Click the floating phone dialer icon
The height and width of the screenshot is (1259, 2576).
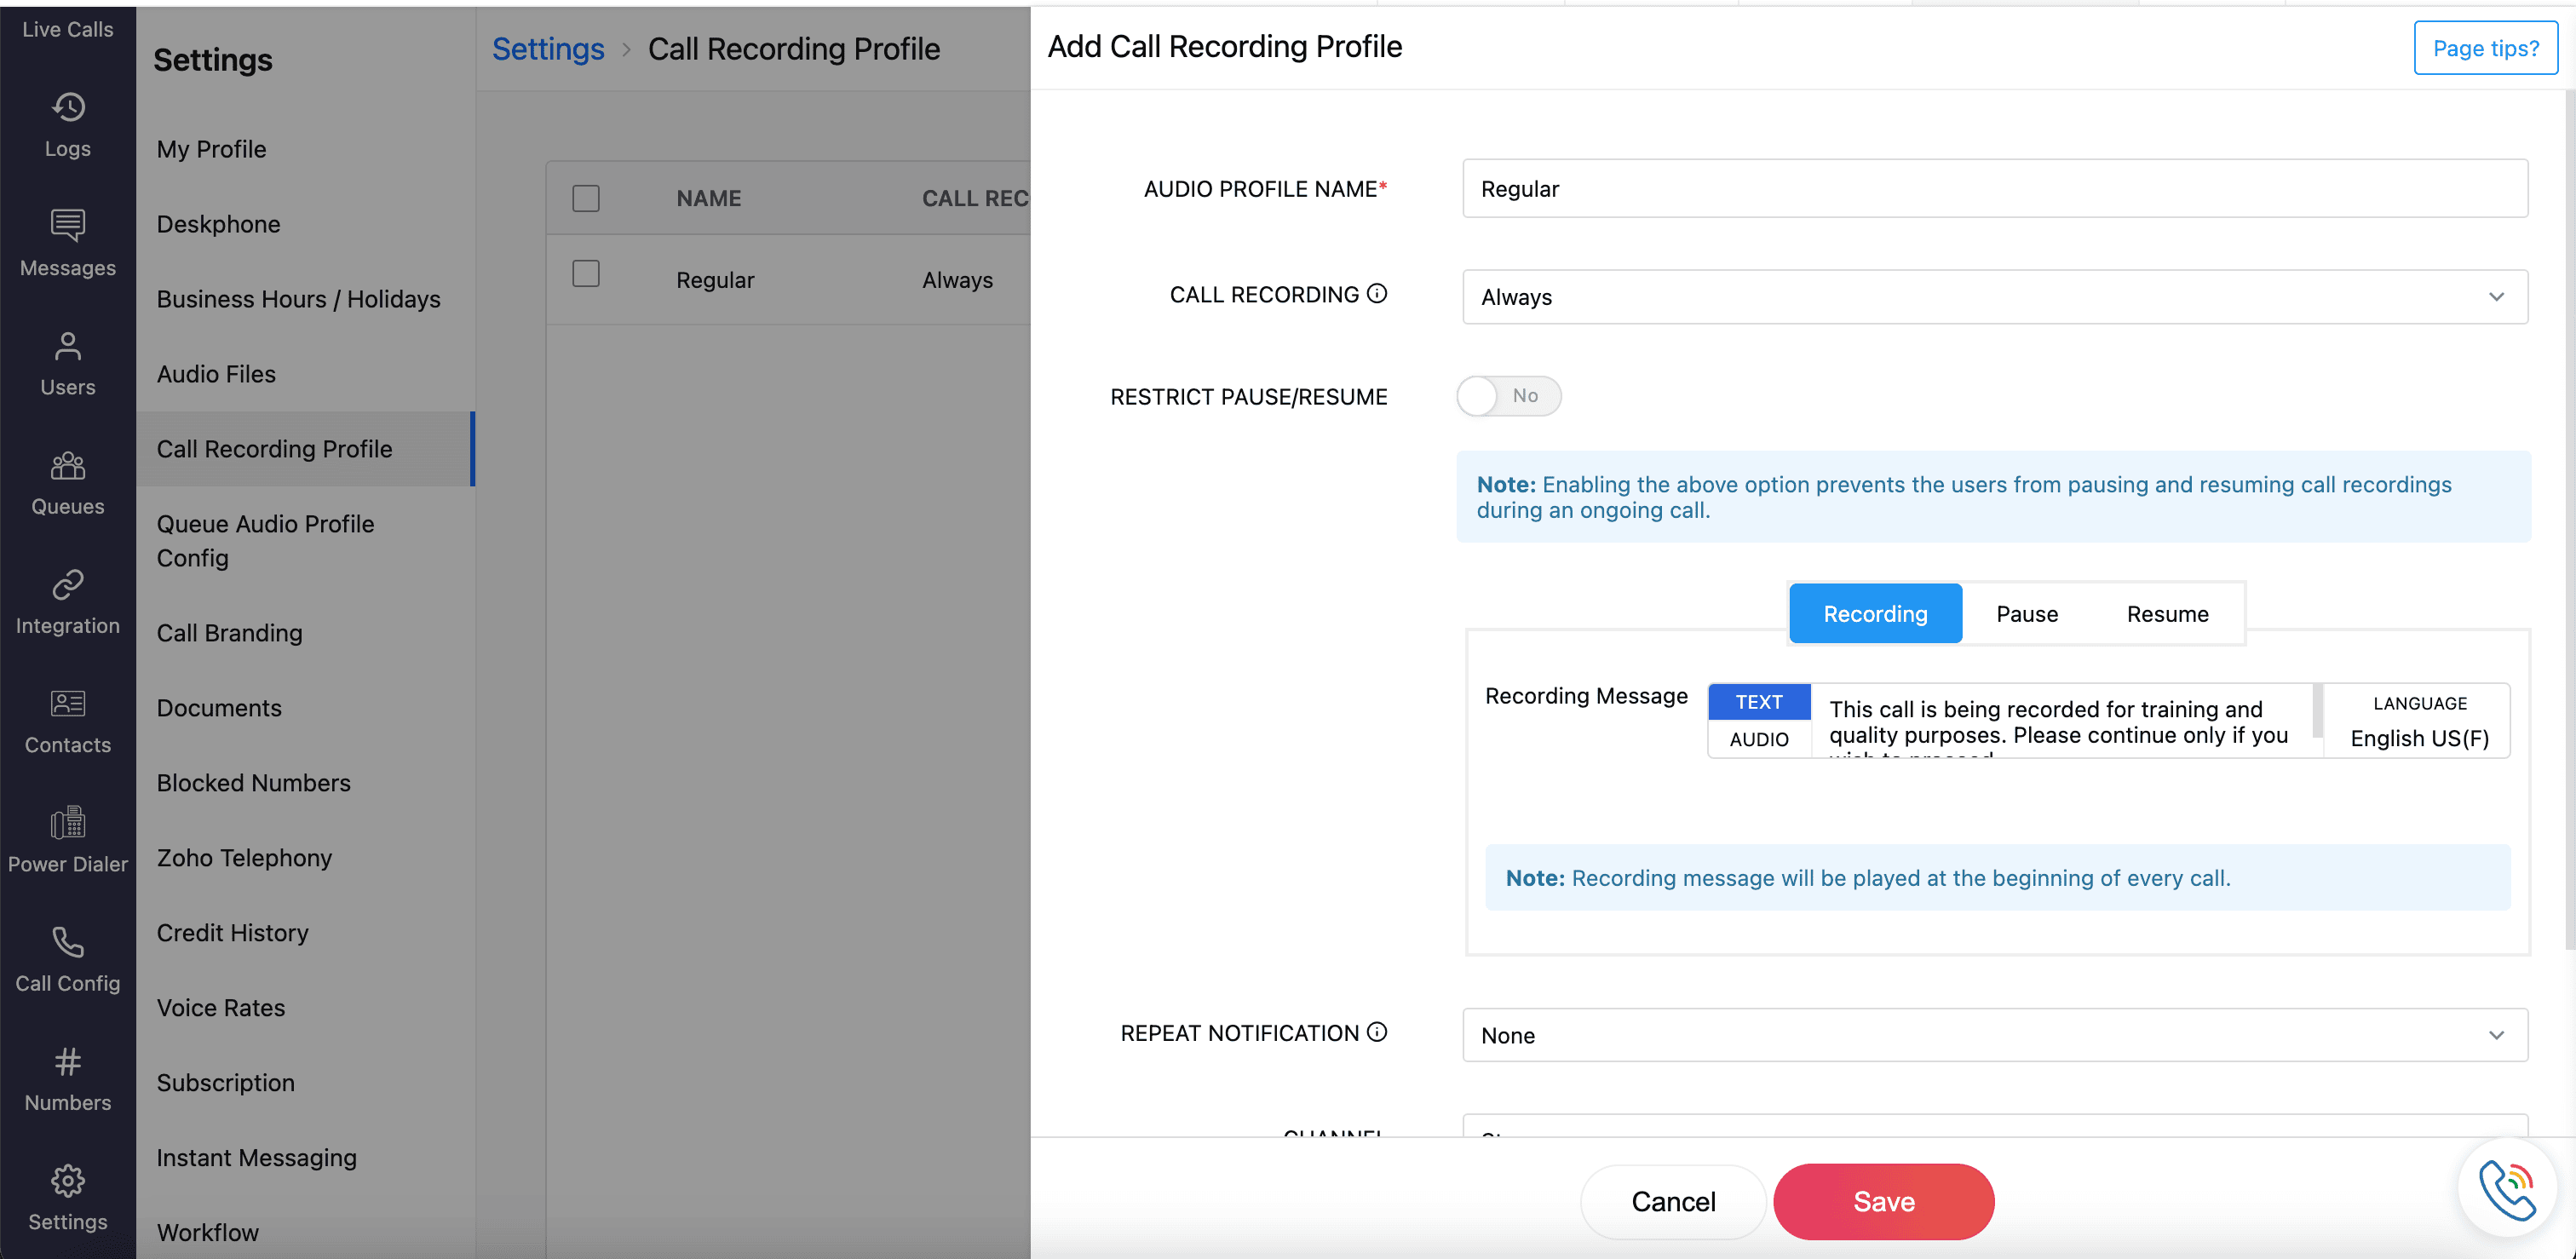[x=2507, y=1188]
